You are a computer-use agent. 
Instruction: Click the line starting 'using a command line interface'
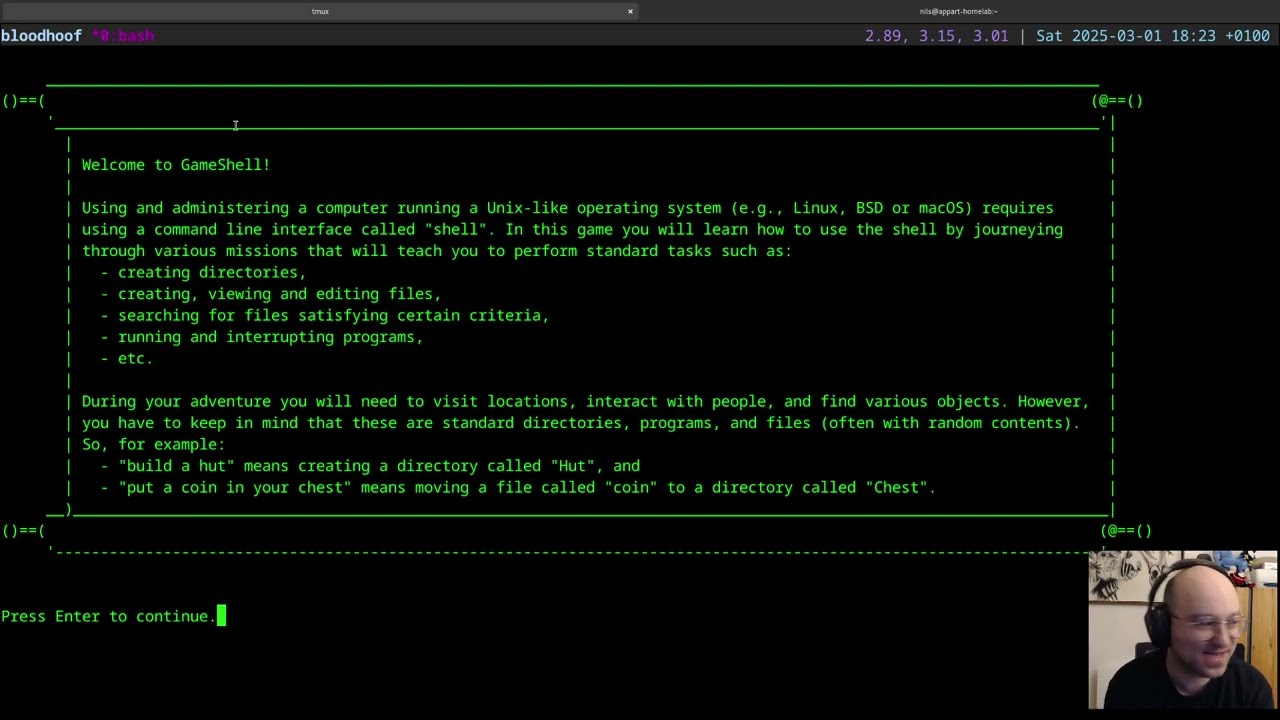tap(572, 229)
